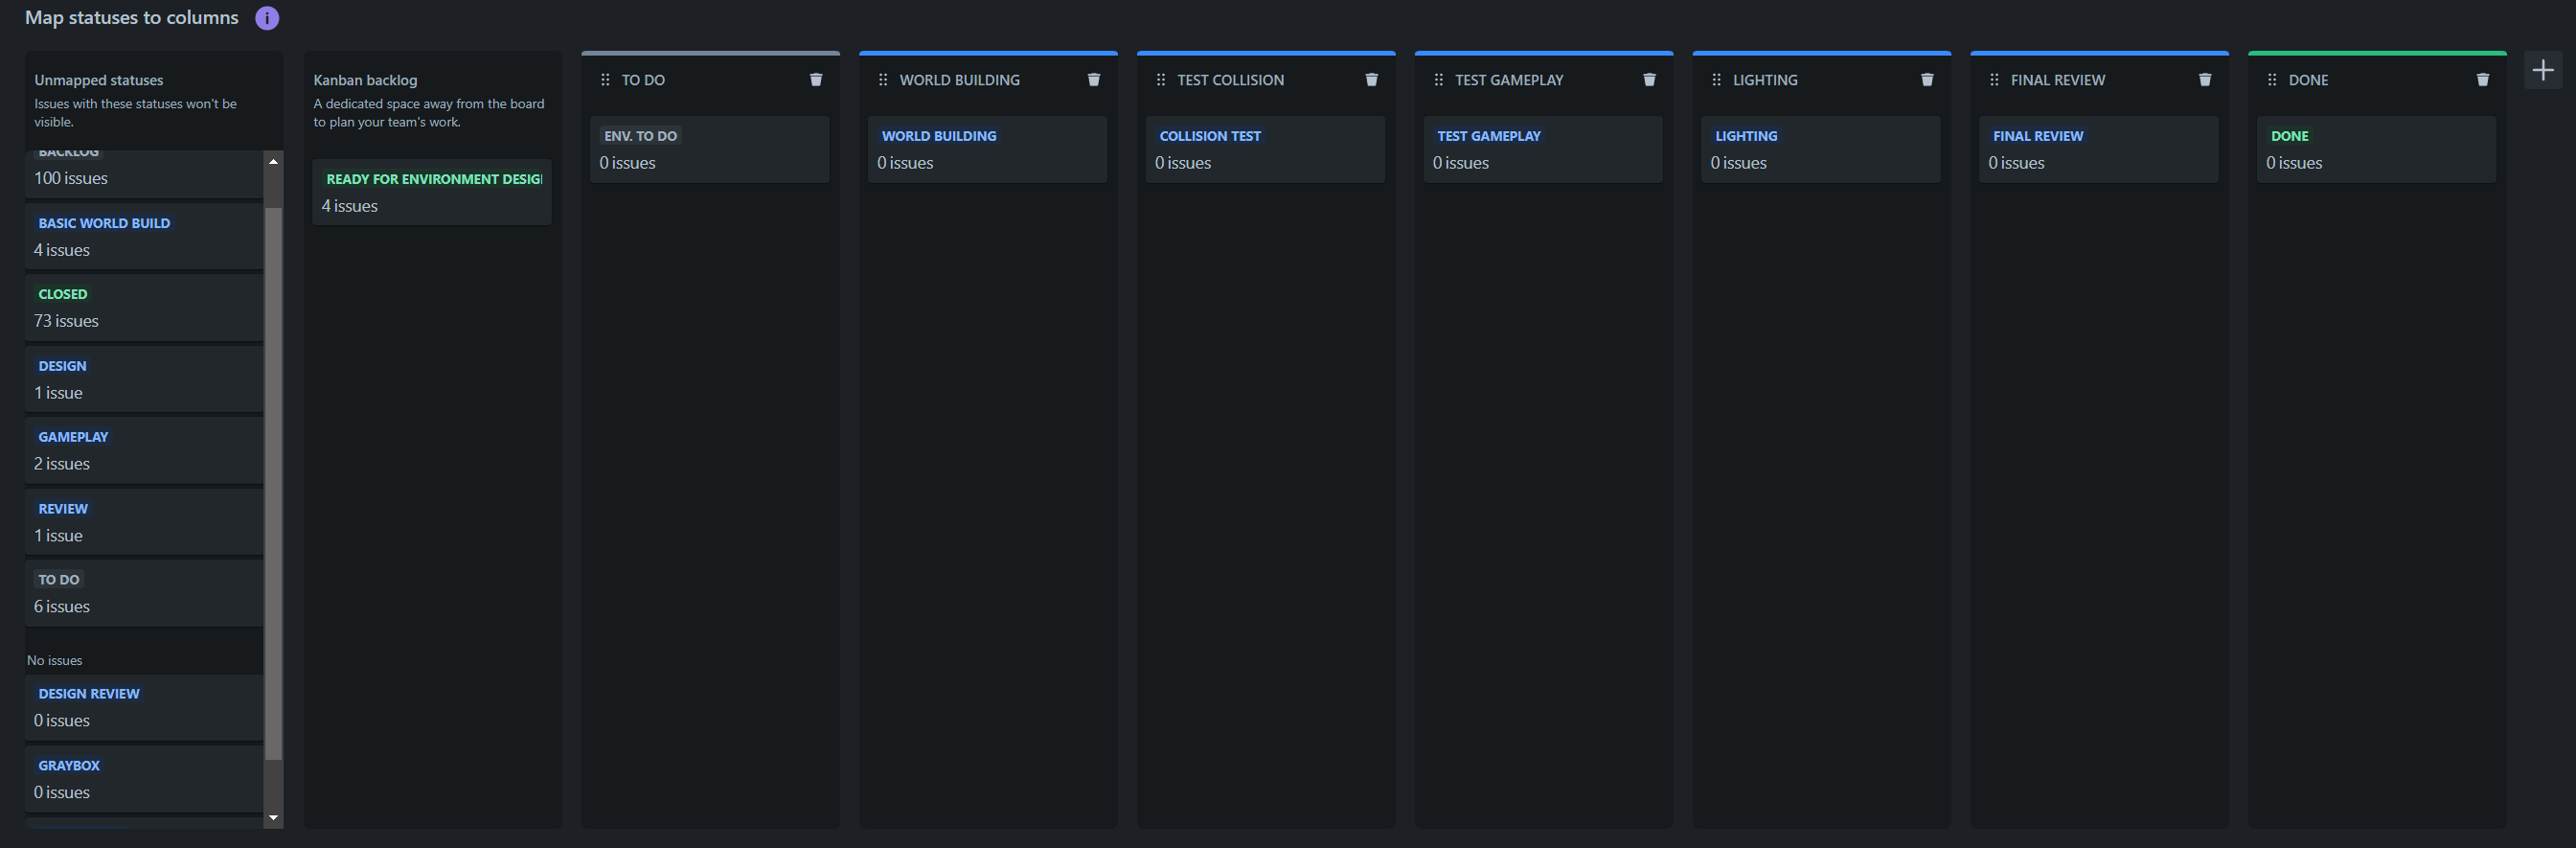2576x848 pixels.
Task: Select the GAMEPLAY status card
Action: pyautogui.click(x=144, y=450)
